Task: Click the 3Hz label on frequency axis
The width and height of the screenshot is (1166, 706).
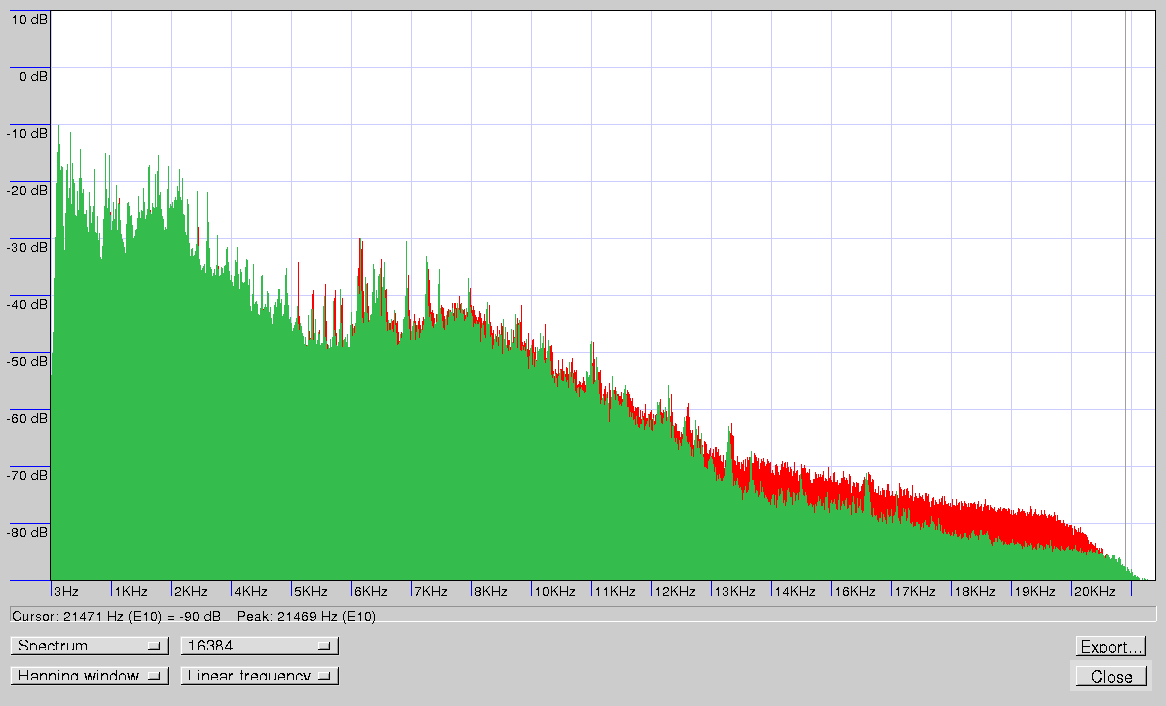Action: point(66,592)
